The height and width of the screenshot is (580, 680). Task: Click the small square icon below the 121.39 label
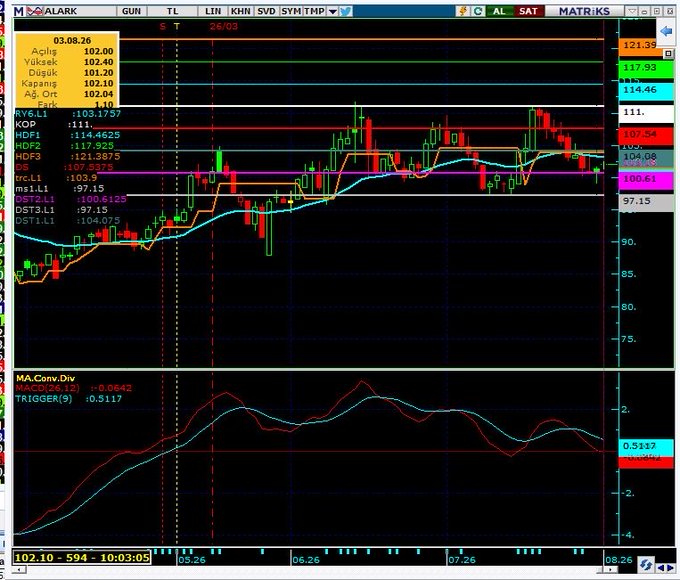coord(668,54)
